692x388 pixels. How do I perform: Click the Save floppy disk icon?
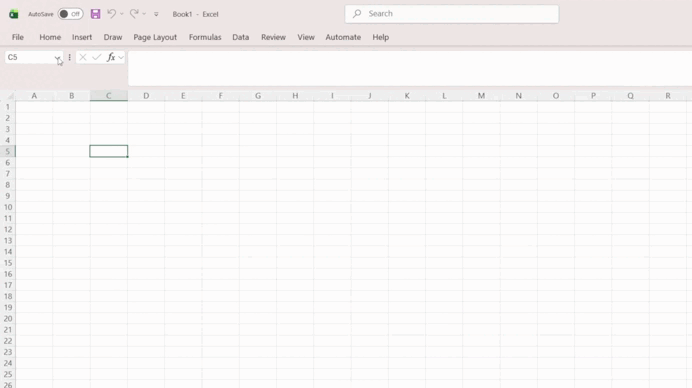95,14
